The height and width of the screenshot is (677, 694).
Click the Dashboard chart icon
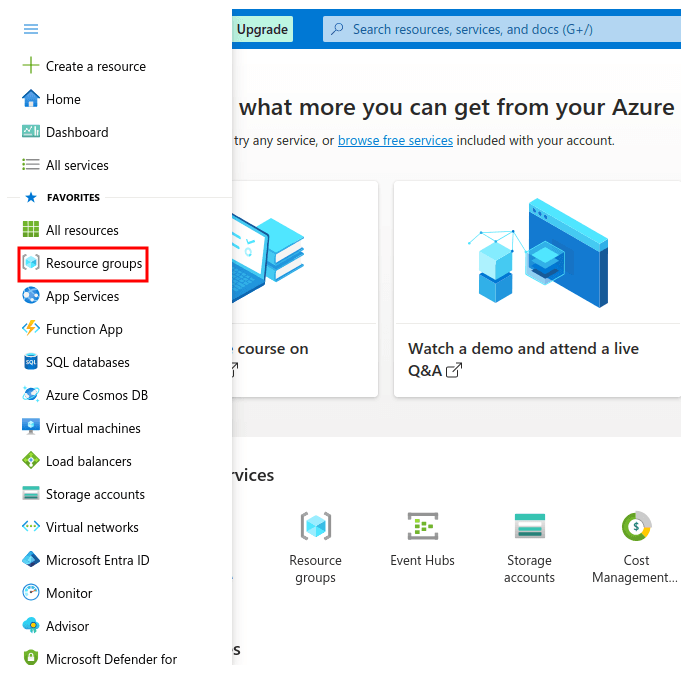click(x=31, y=131)
